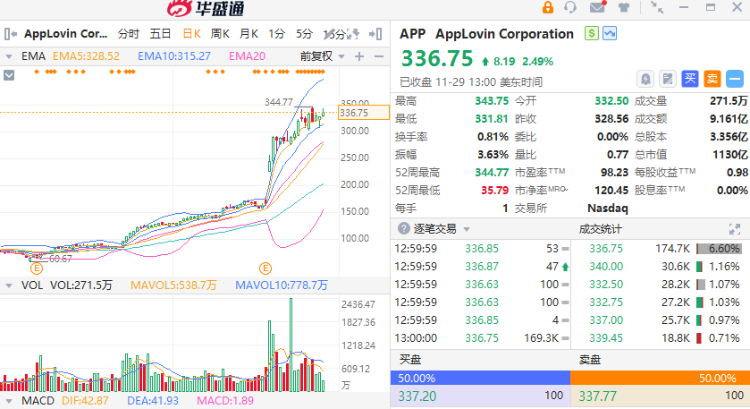Select the 1分 chart tab
Image resolution: width=750 pixels, height=409 pixels.
[276, 34]
